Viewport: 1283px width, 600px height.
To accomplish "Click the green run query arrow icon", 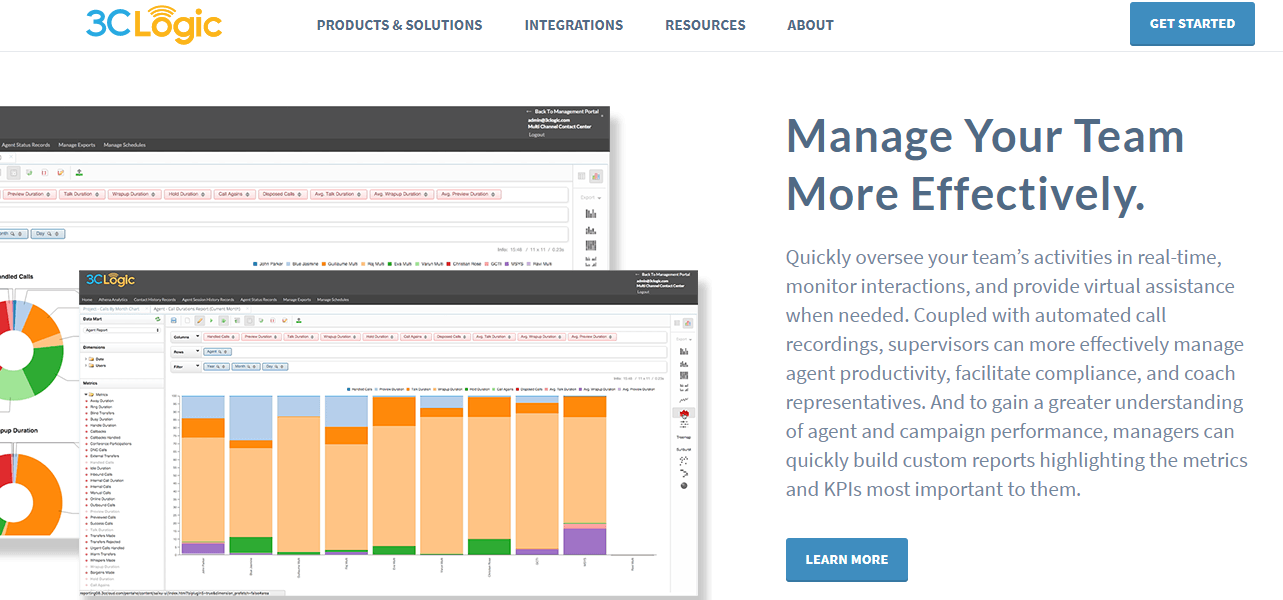I will click(x=211, y=321).
